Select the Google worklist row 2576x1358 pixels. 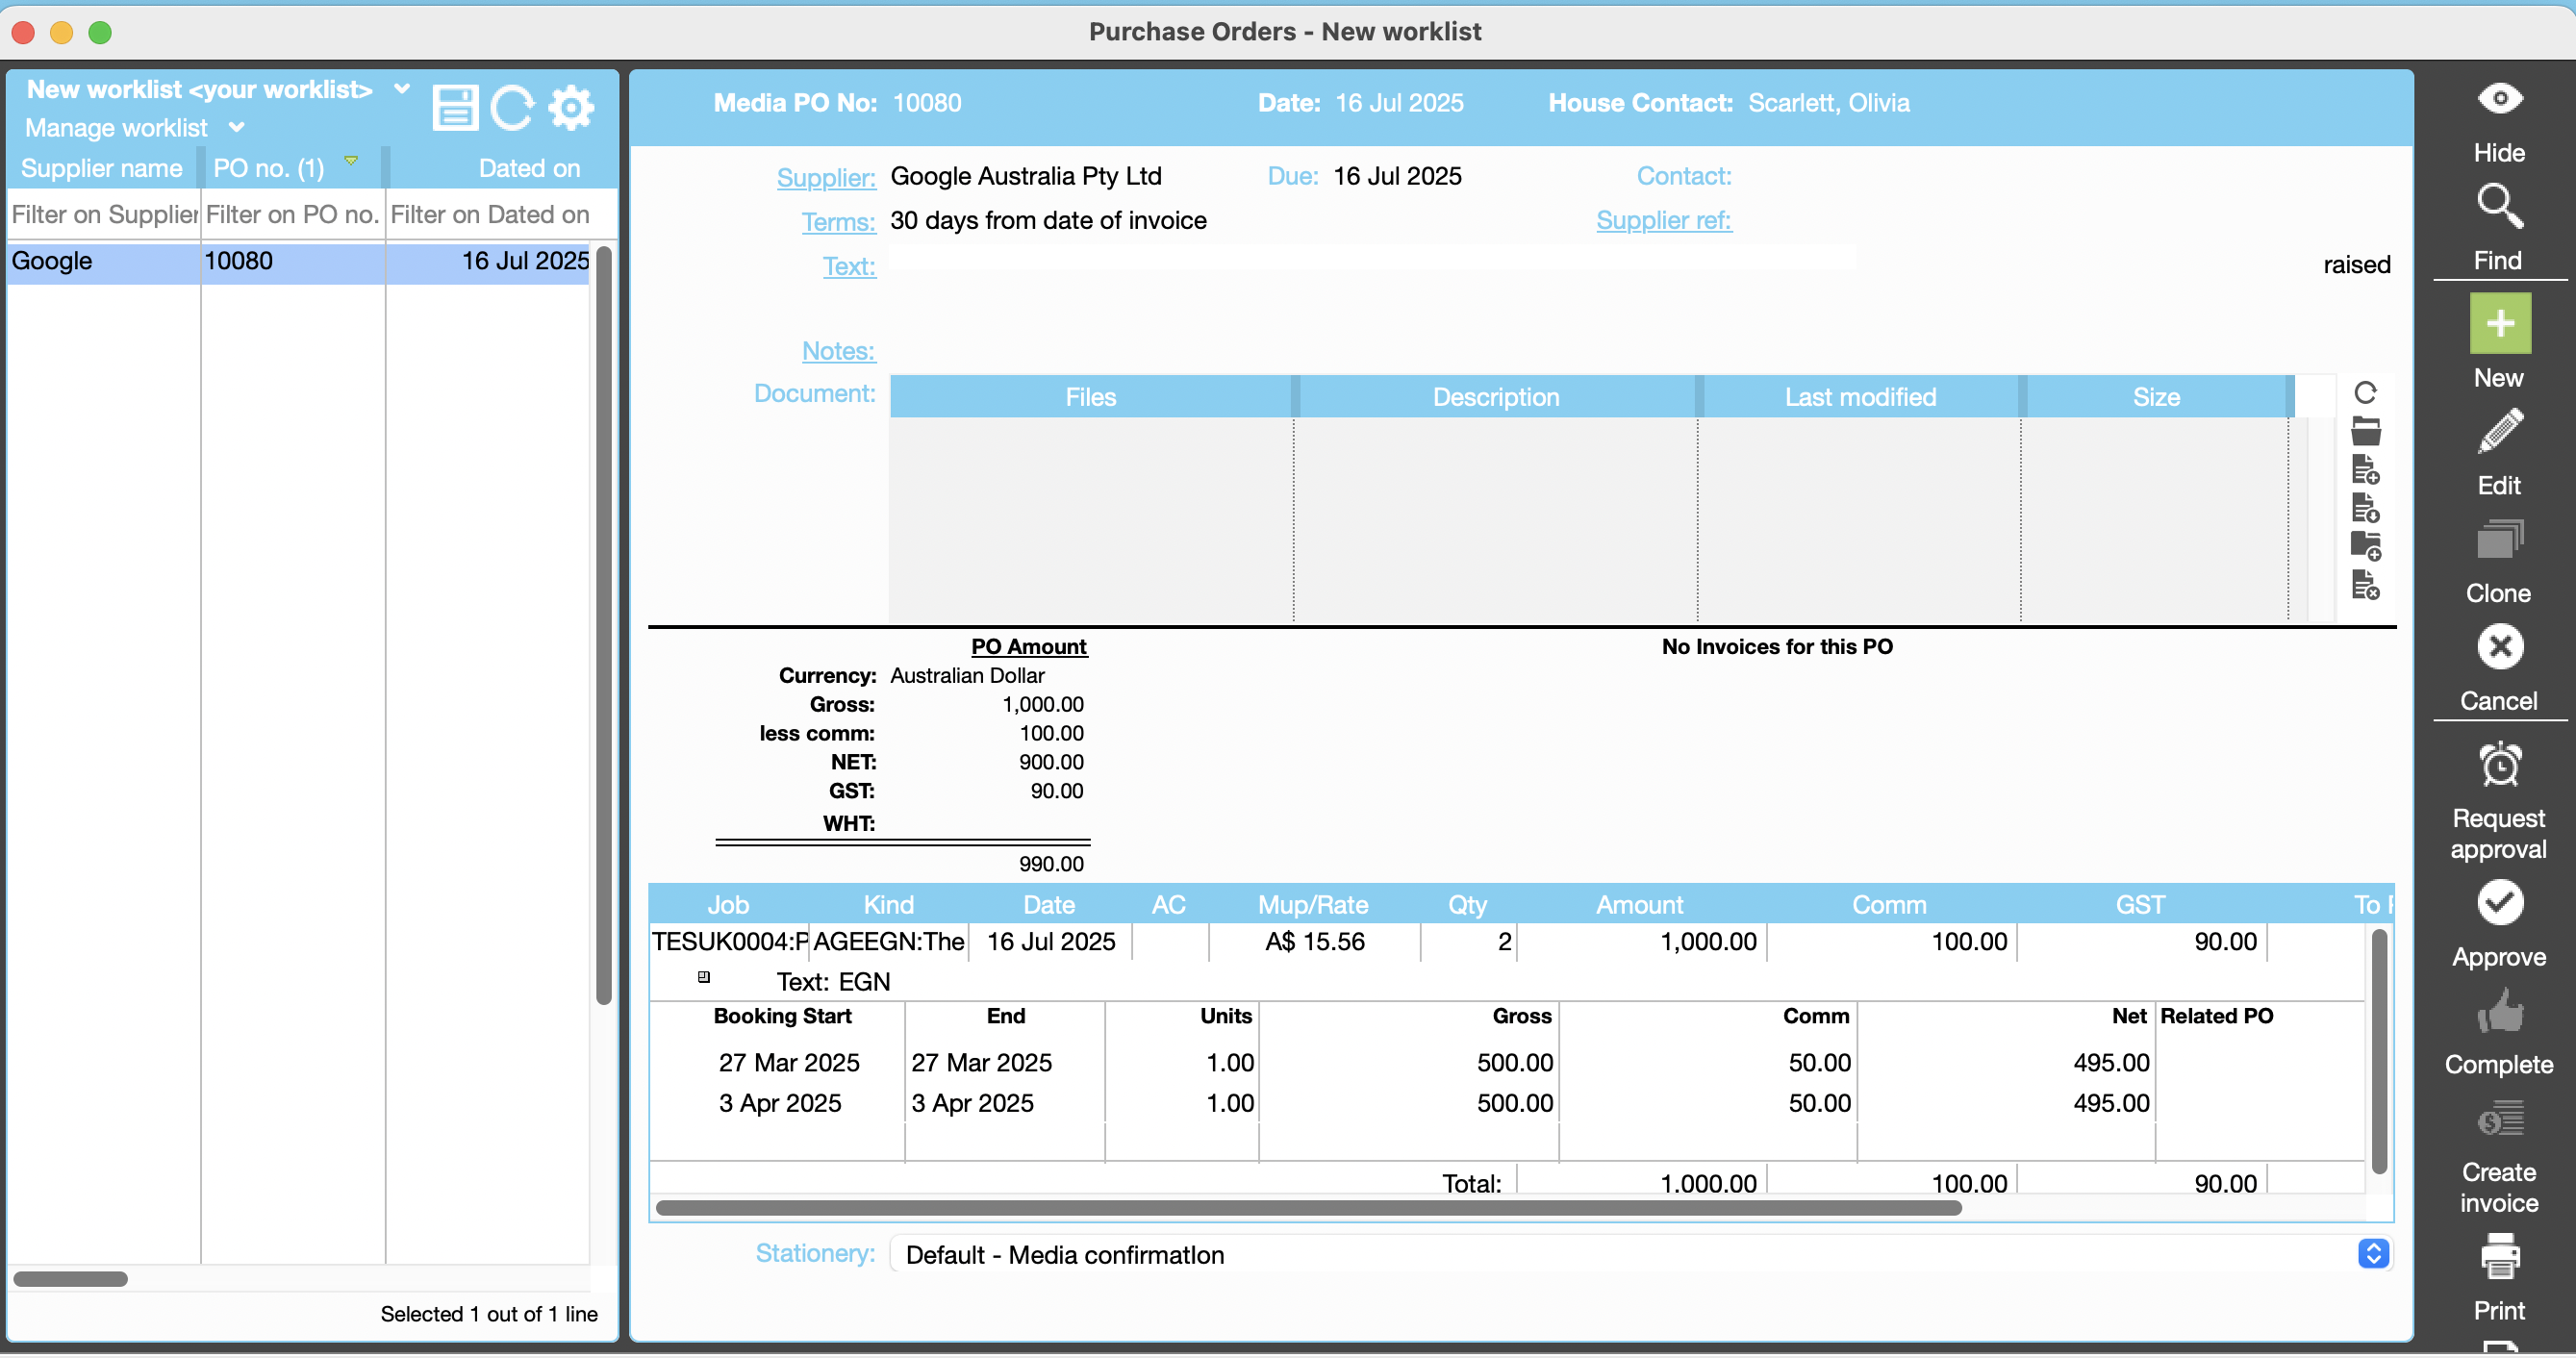(298, 262)
